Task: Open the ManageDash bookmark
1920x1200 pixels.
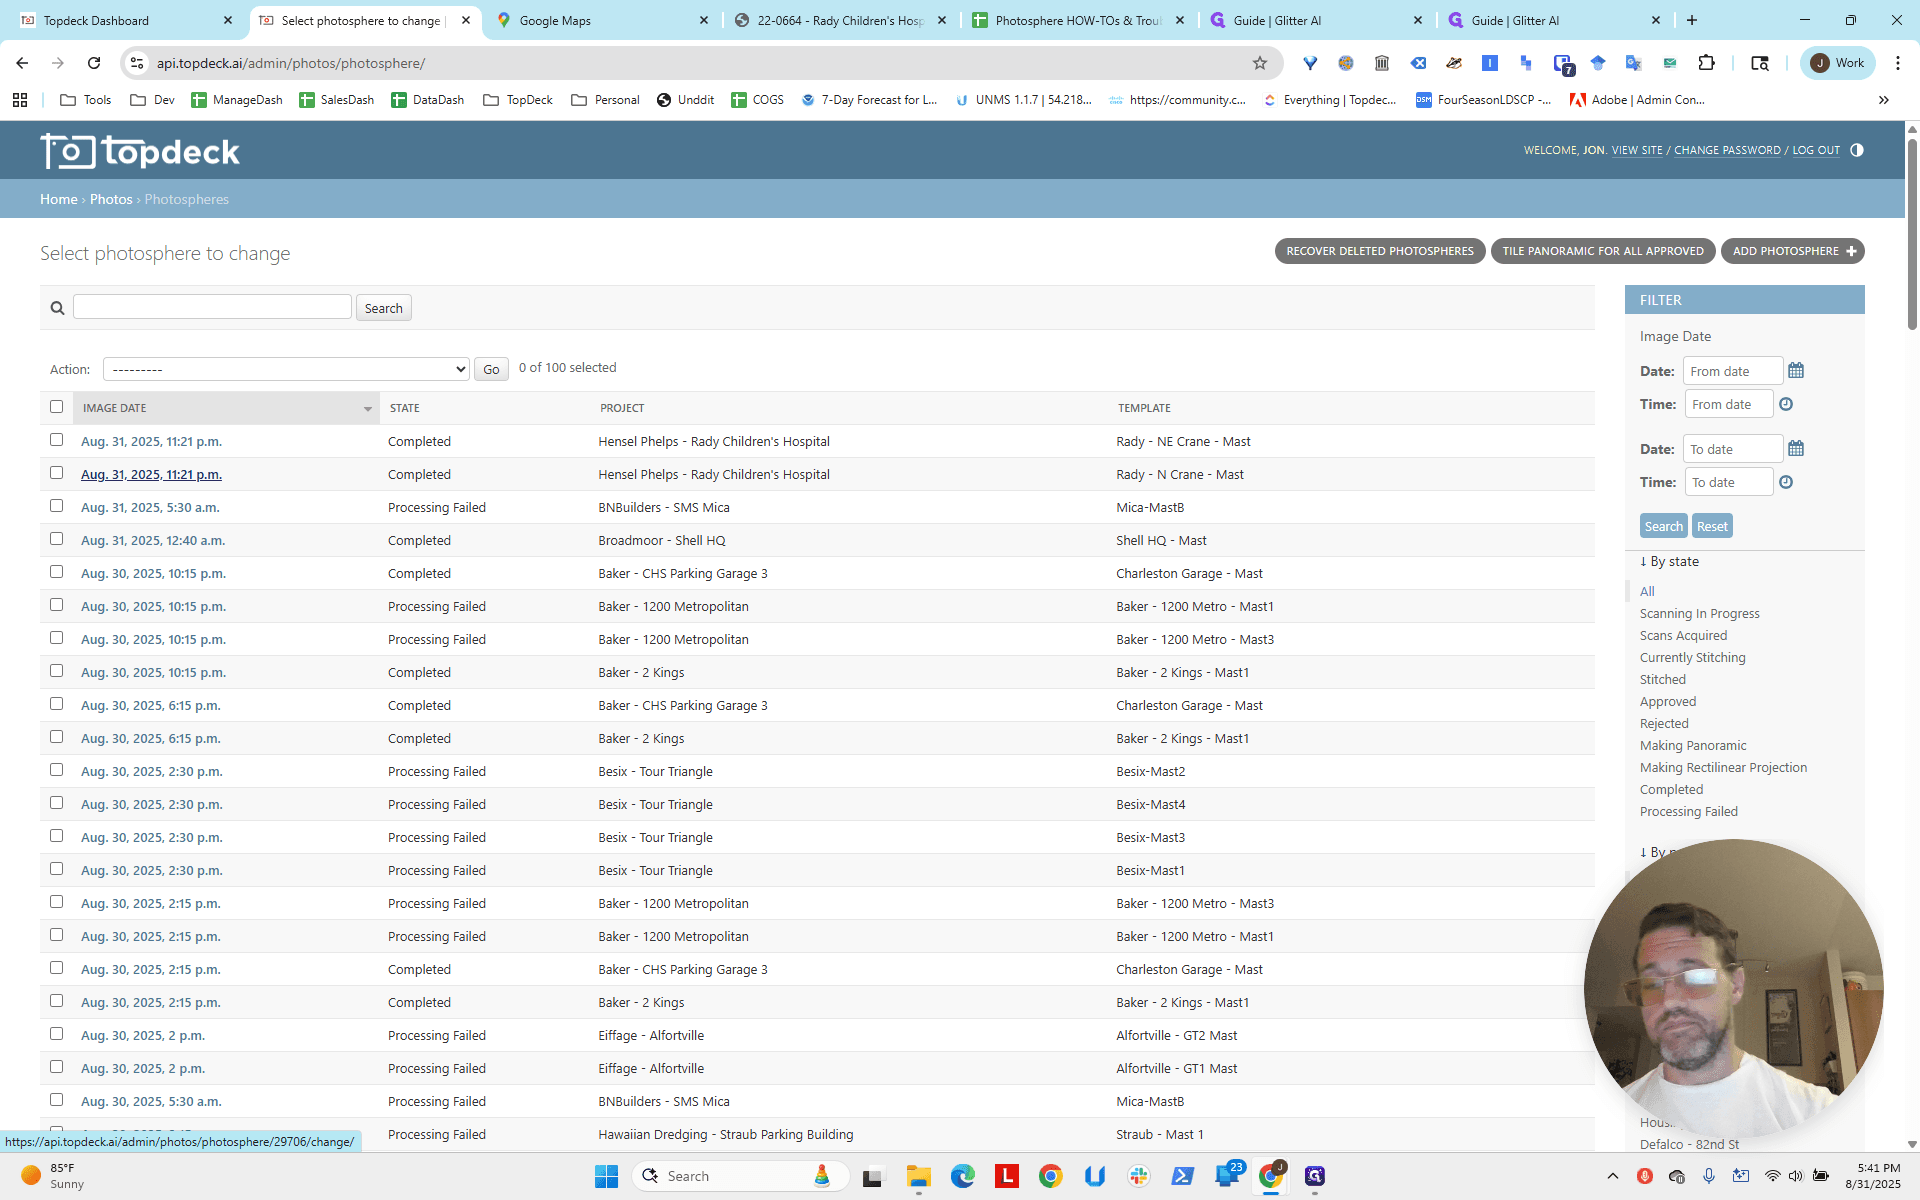Action: coord(237,100)
